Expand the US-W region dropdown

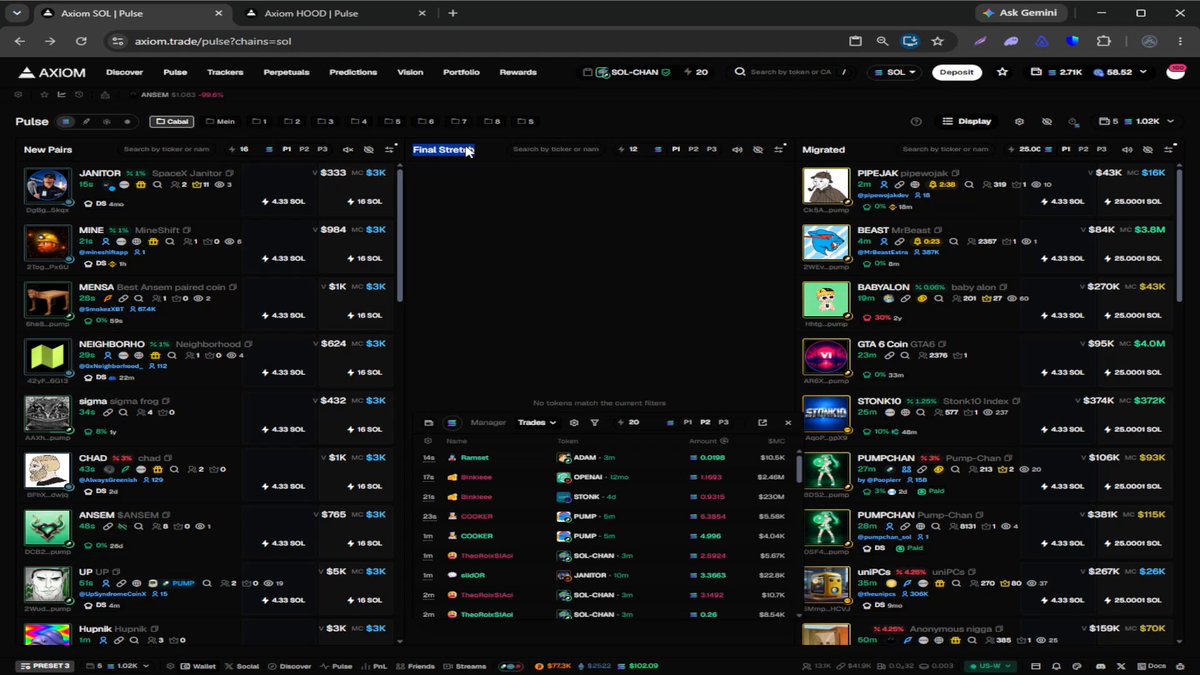[x=989, y=665]
